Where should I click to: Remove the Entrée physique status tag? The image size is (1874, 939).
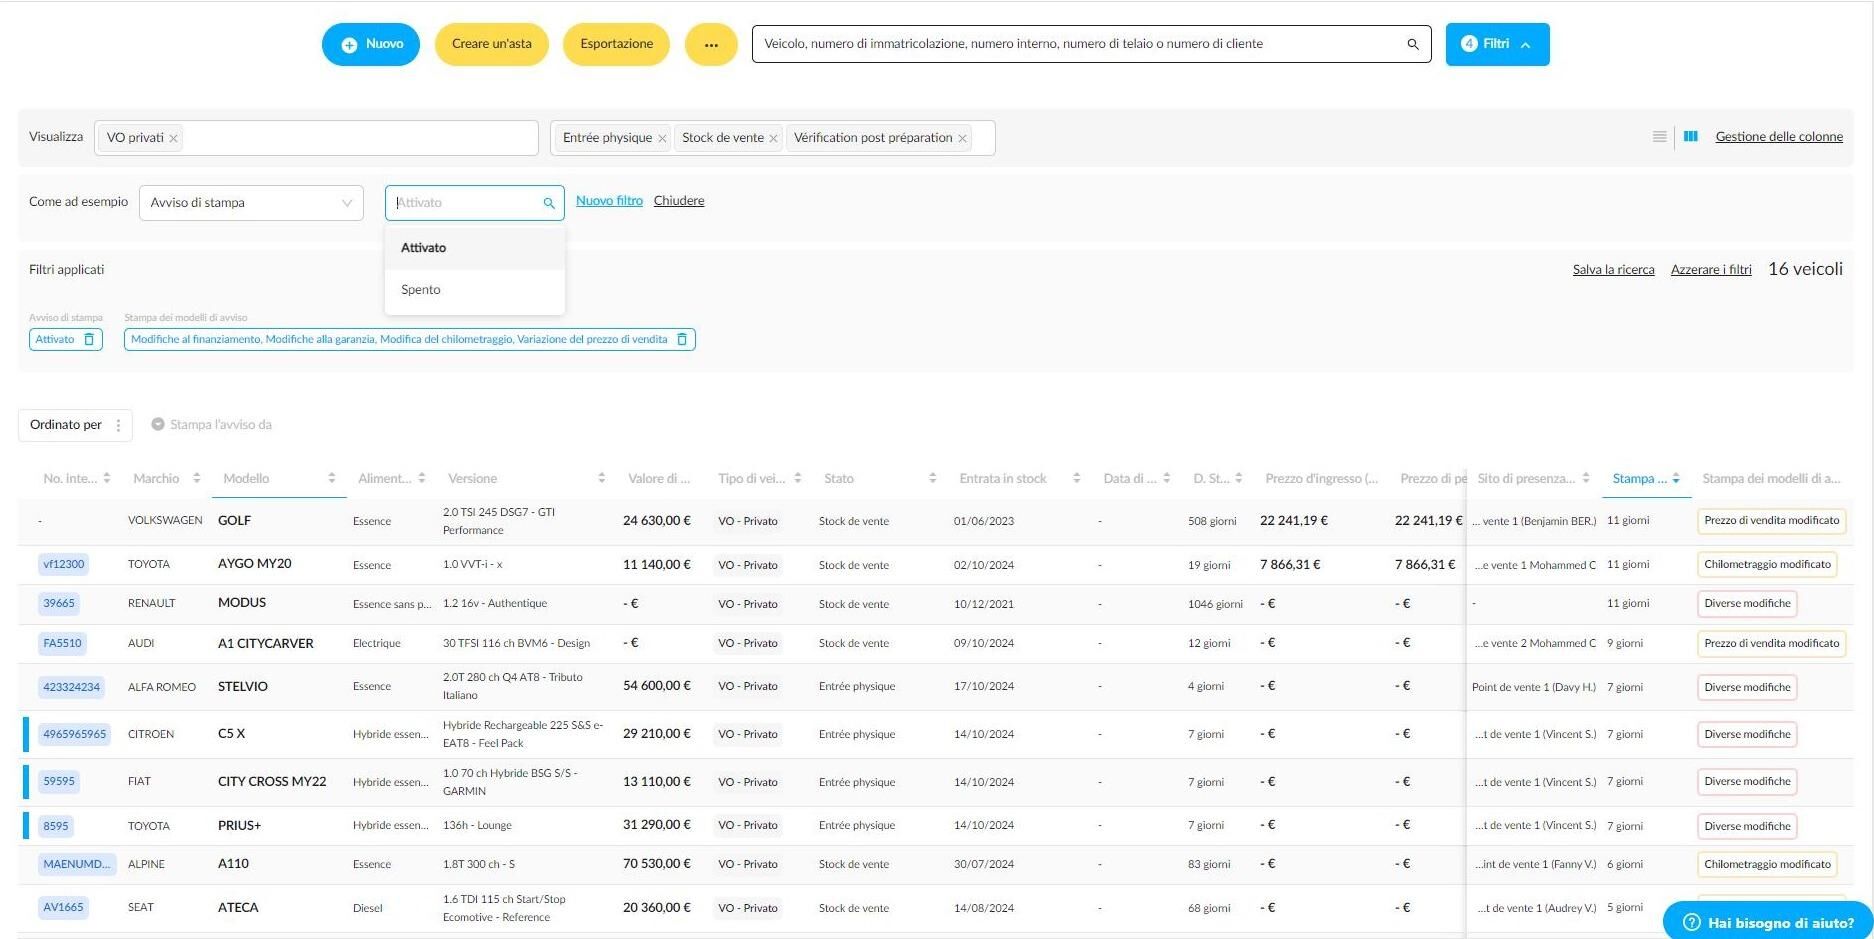[662, 139]
